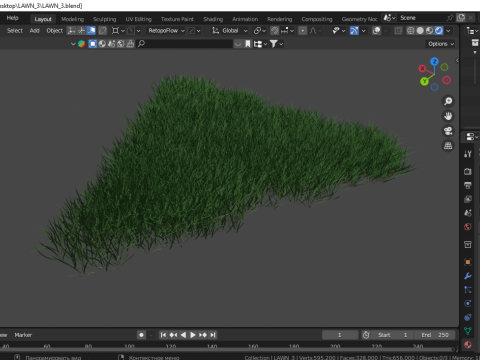Toggle proportional editing
Screen dimensions: 480x360
click(303, 31)
